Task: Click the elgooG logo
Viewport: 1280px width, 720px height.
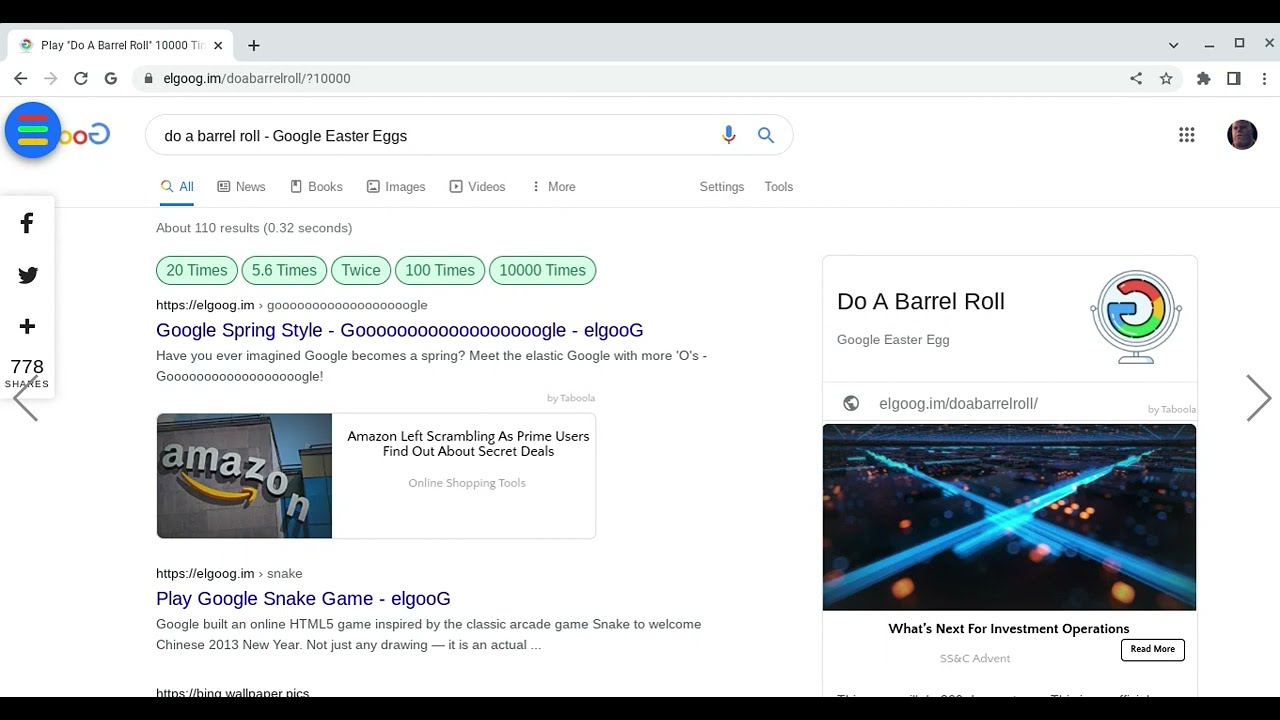Action: pyautogui.click(x=84, y=135)
